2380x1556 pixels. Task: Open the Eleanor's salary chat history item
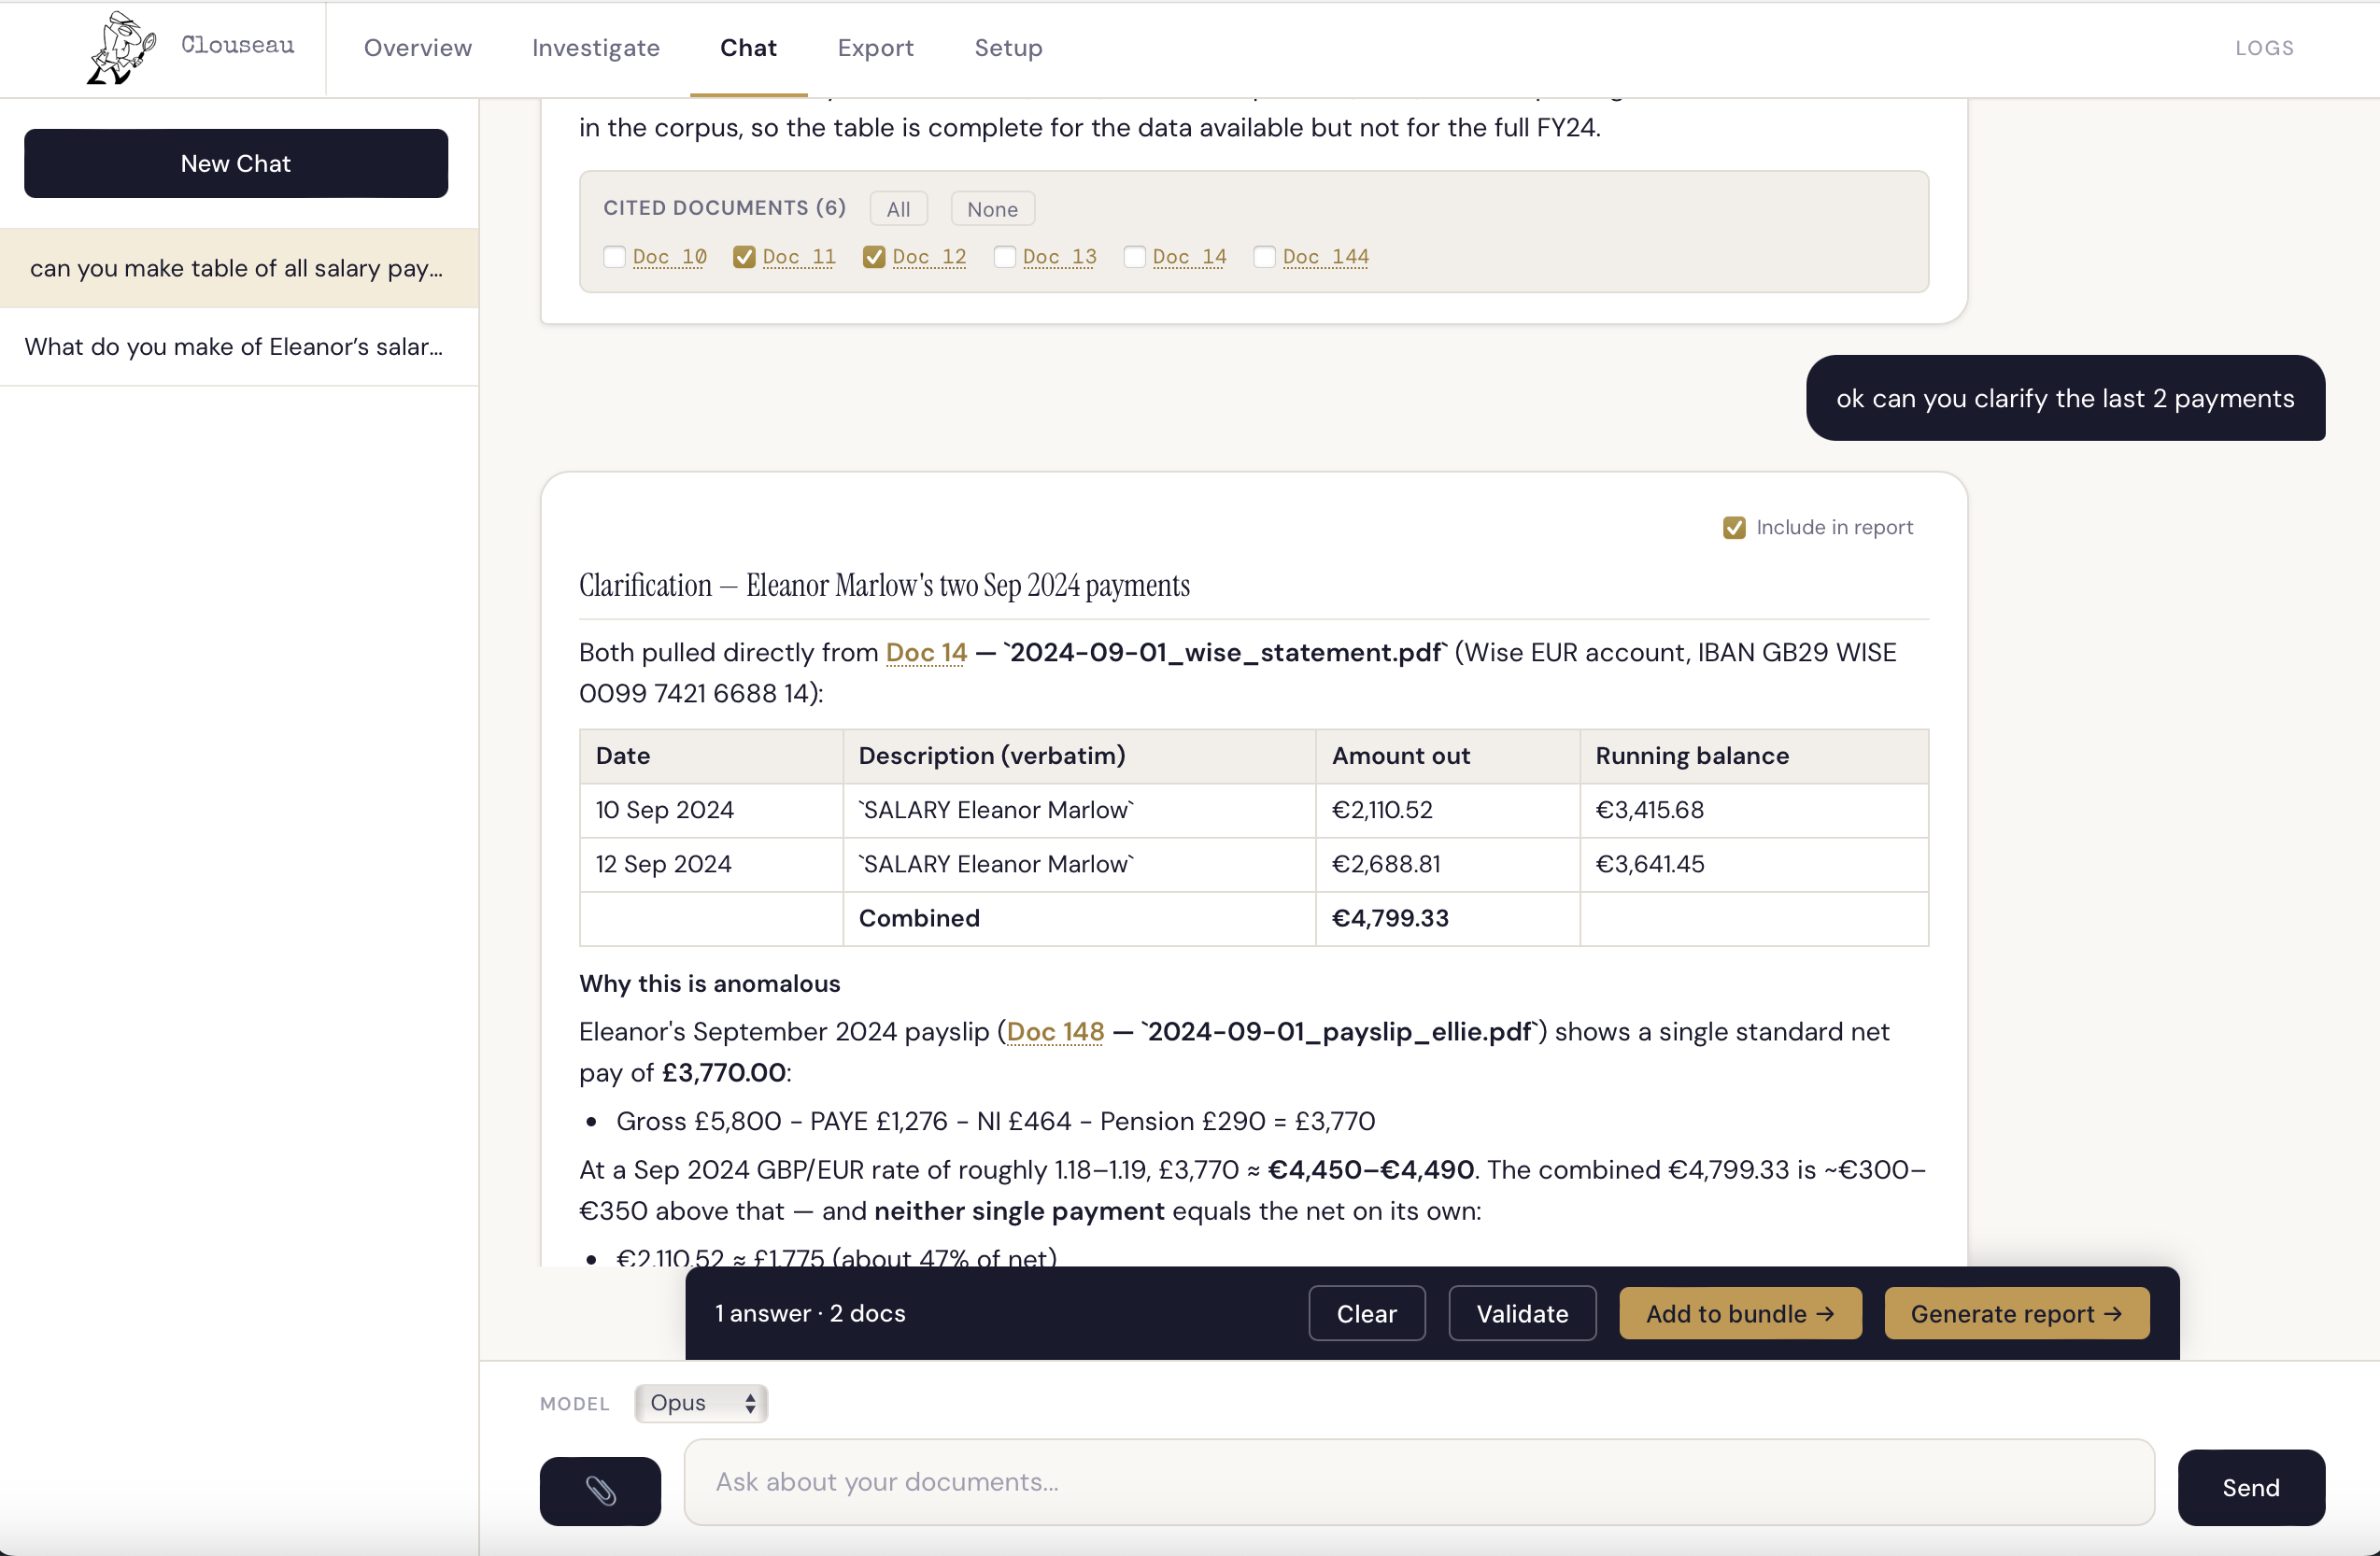(x=238, y=347)
